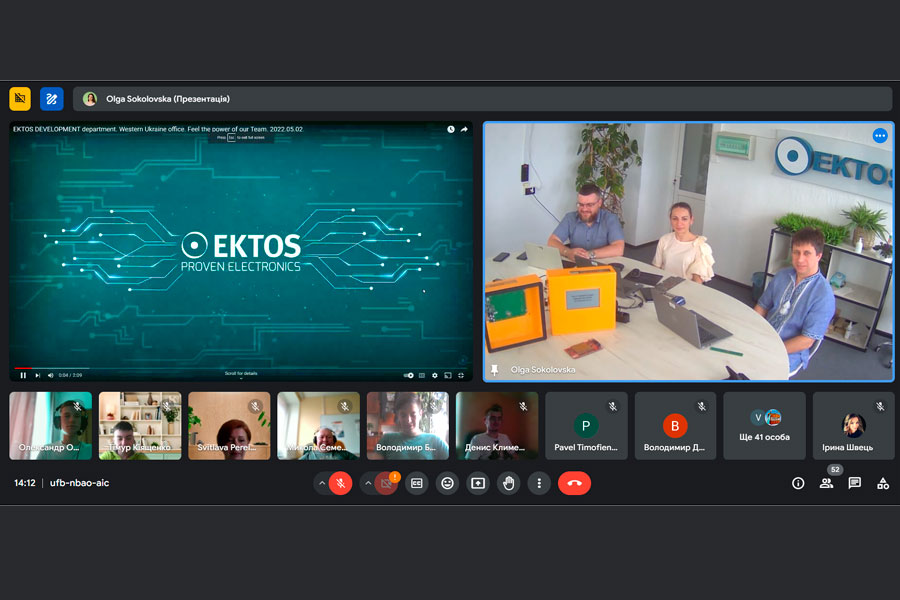Click the EKTOS video title text
Image resolution: width=900 pixels, height=600 pixels.
tap(158, 129)
